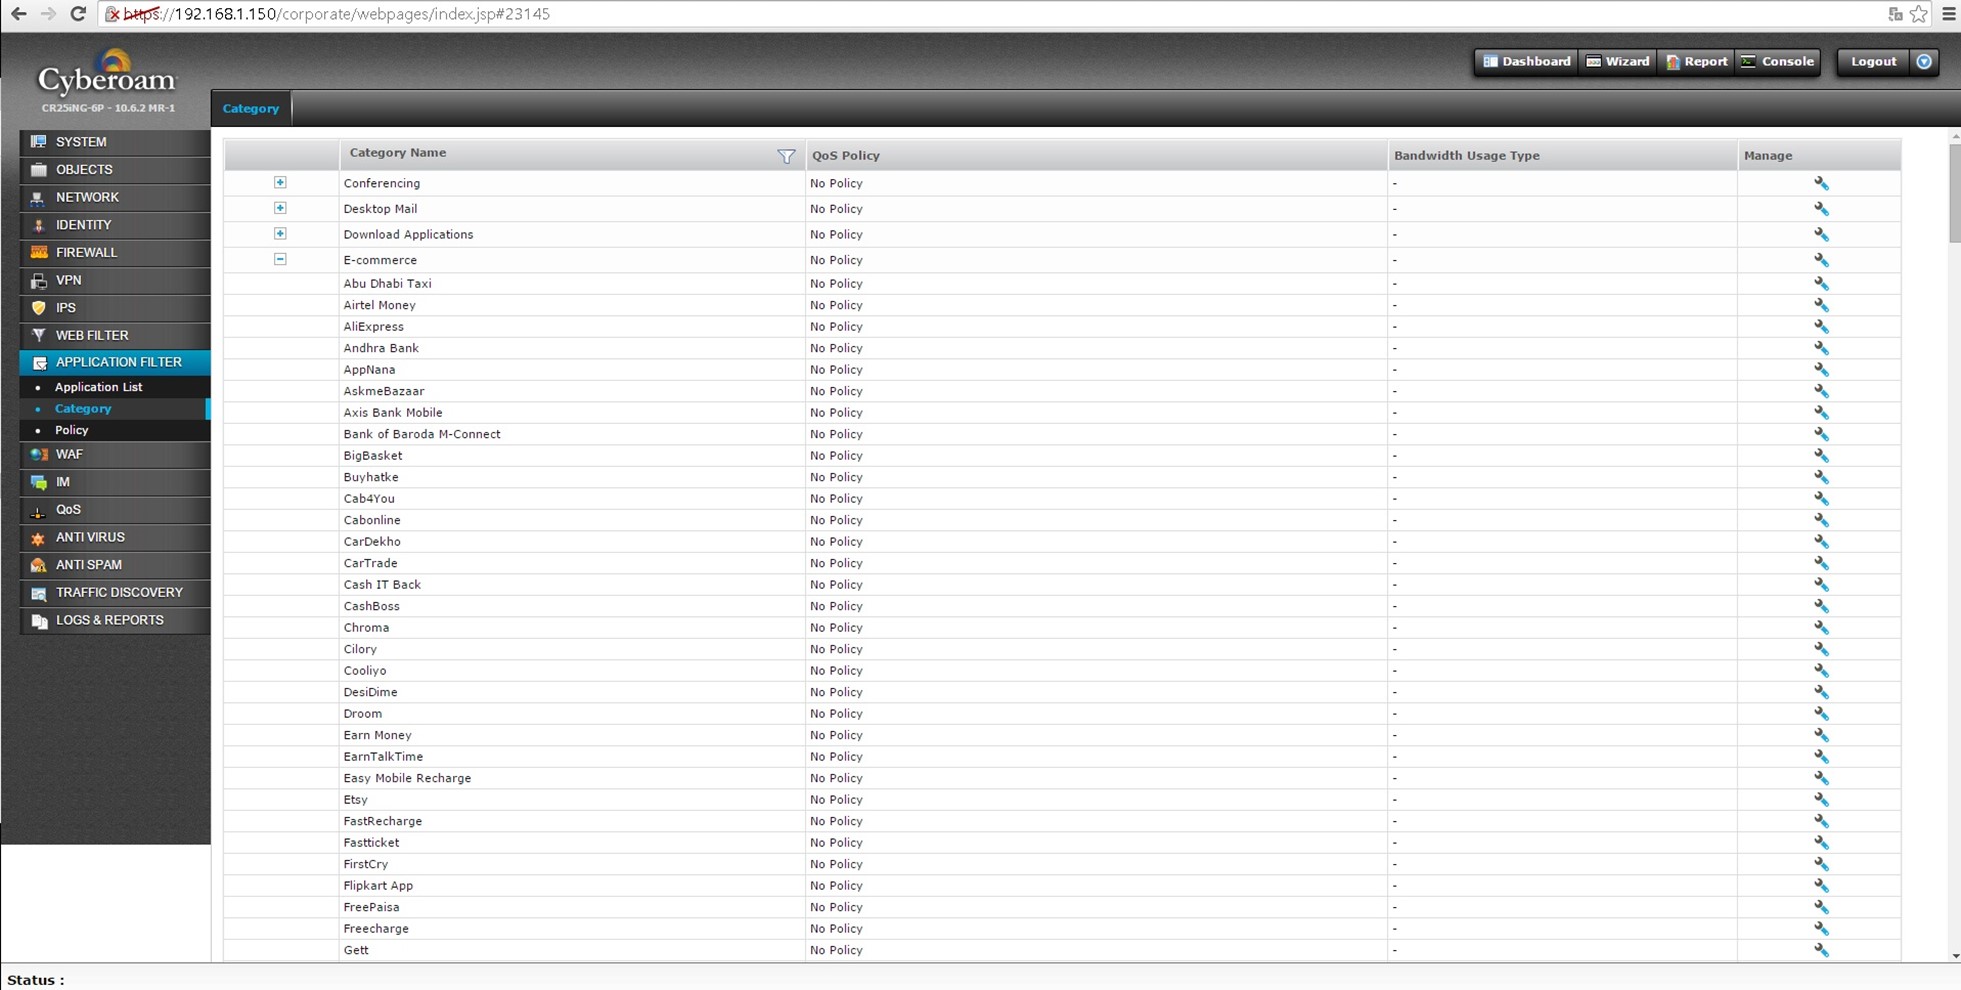
Task: Open manage wrench for Download Applications
Action: pos(1821,234)
